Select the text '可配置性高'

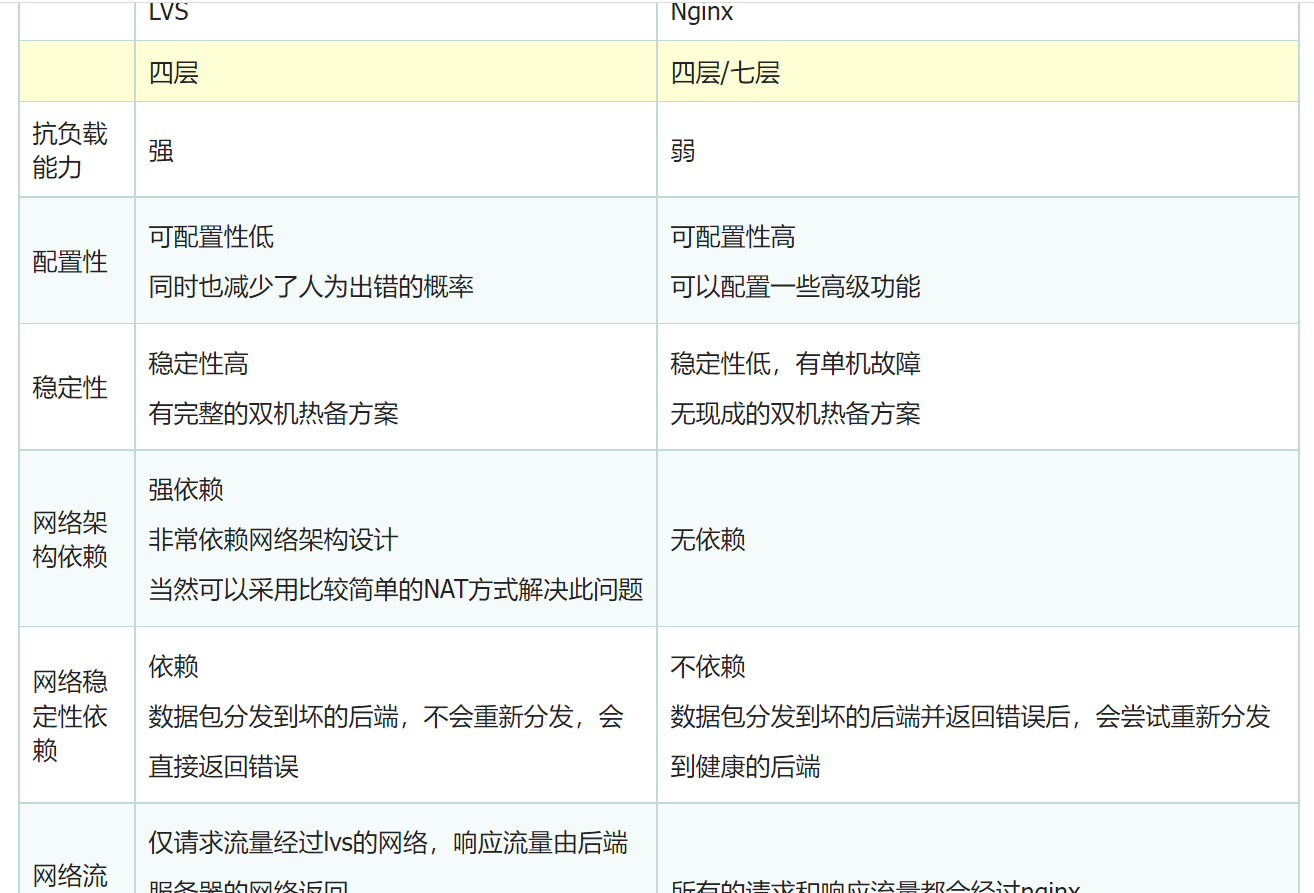733,237
